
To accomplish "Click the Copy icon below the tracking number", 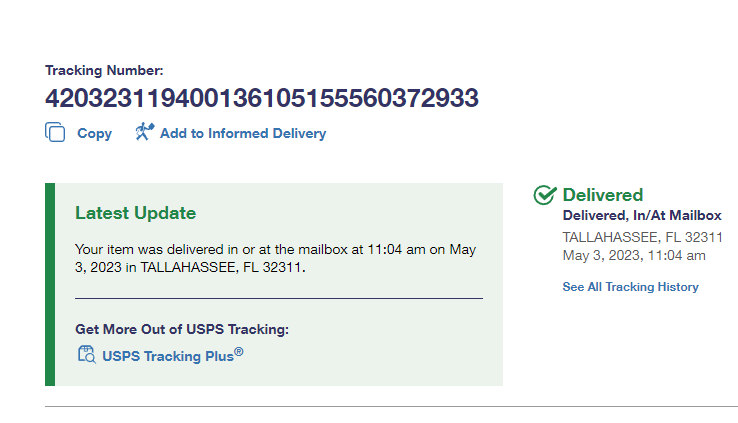I will (55, 133).
